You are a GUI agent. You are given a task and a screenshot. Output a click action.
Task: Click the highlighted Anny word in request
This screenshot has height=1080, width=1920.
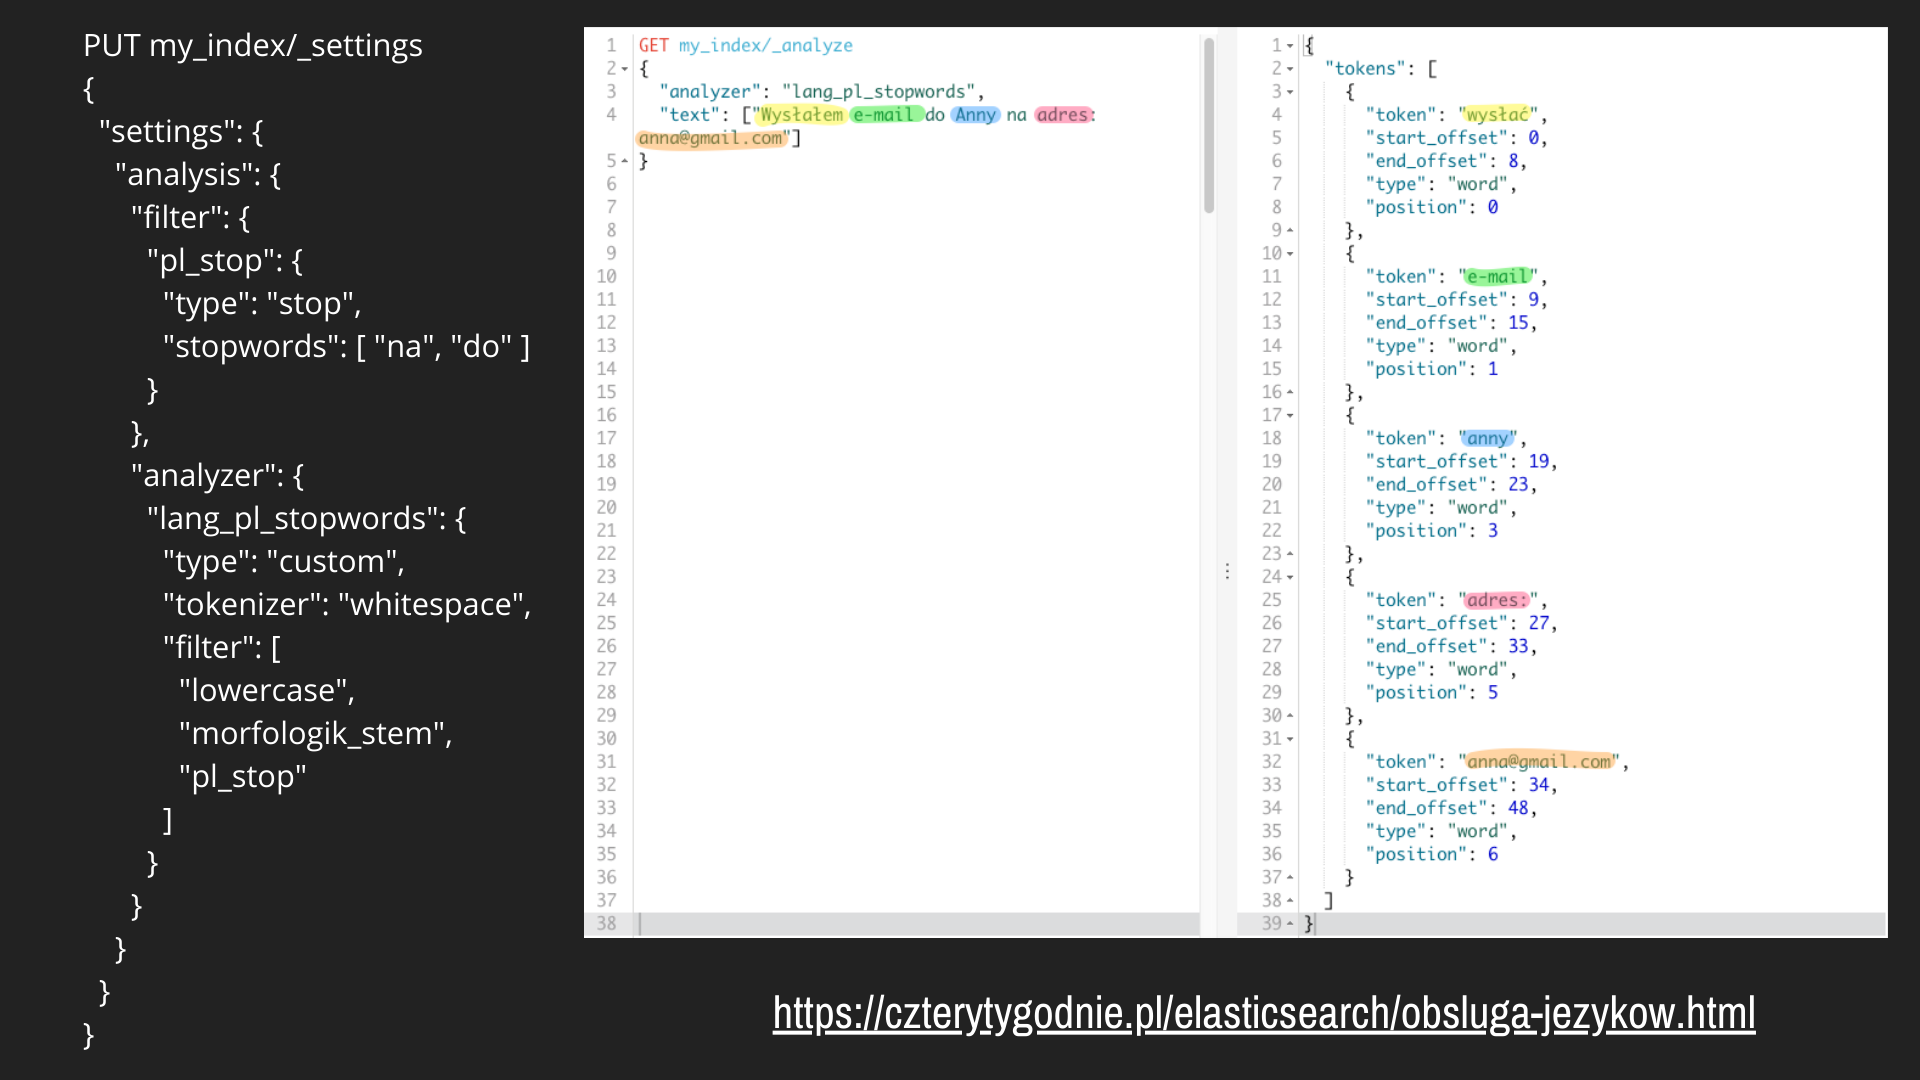coord(975,115)
